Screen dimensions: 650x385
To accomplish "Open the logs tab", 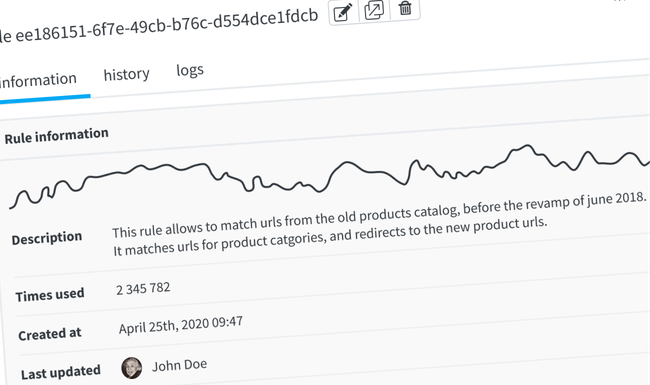I will click(x=190, y=70).
